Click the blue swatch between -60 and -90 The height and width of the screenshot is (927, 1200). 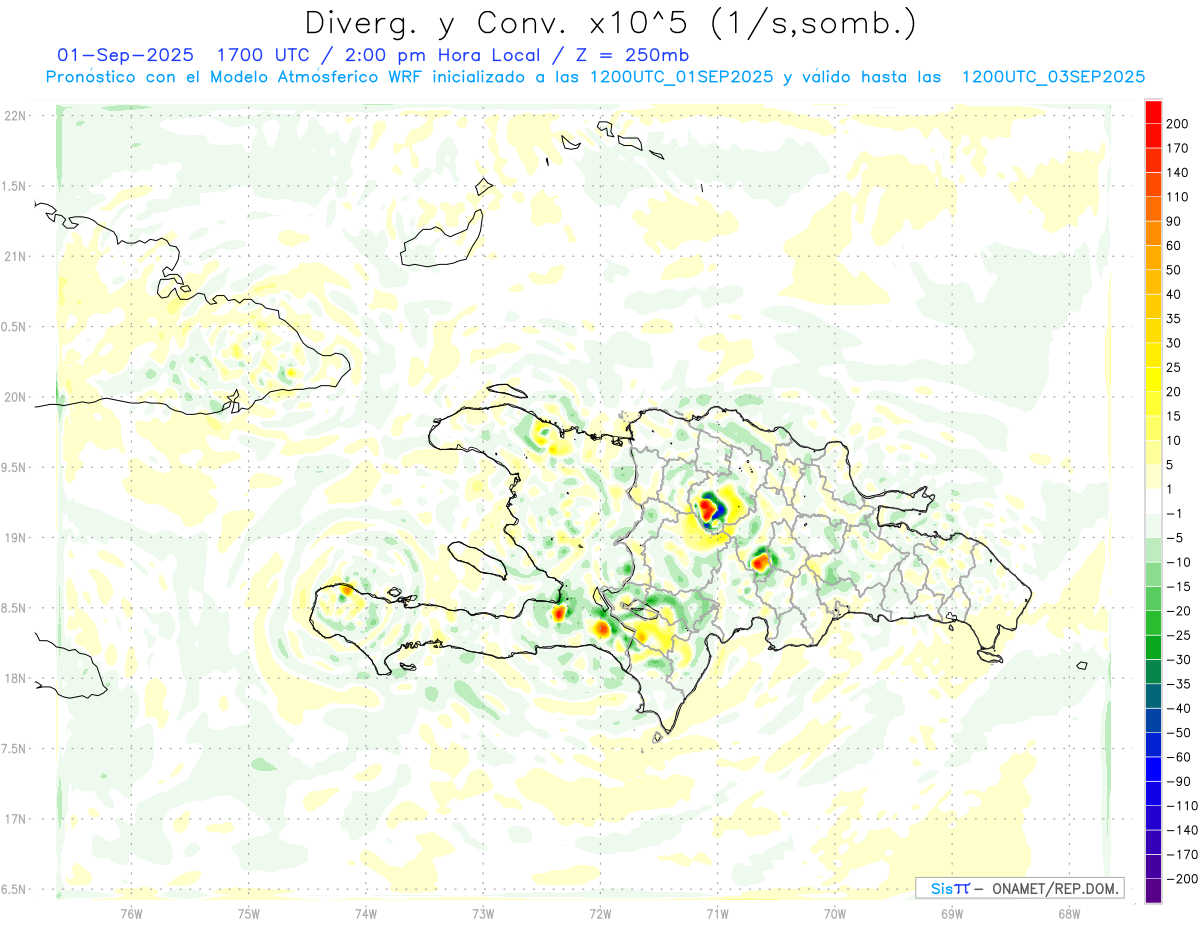[x=1154, y=769]
